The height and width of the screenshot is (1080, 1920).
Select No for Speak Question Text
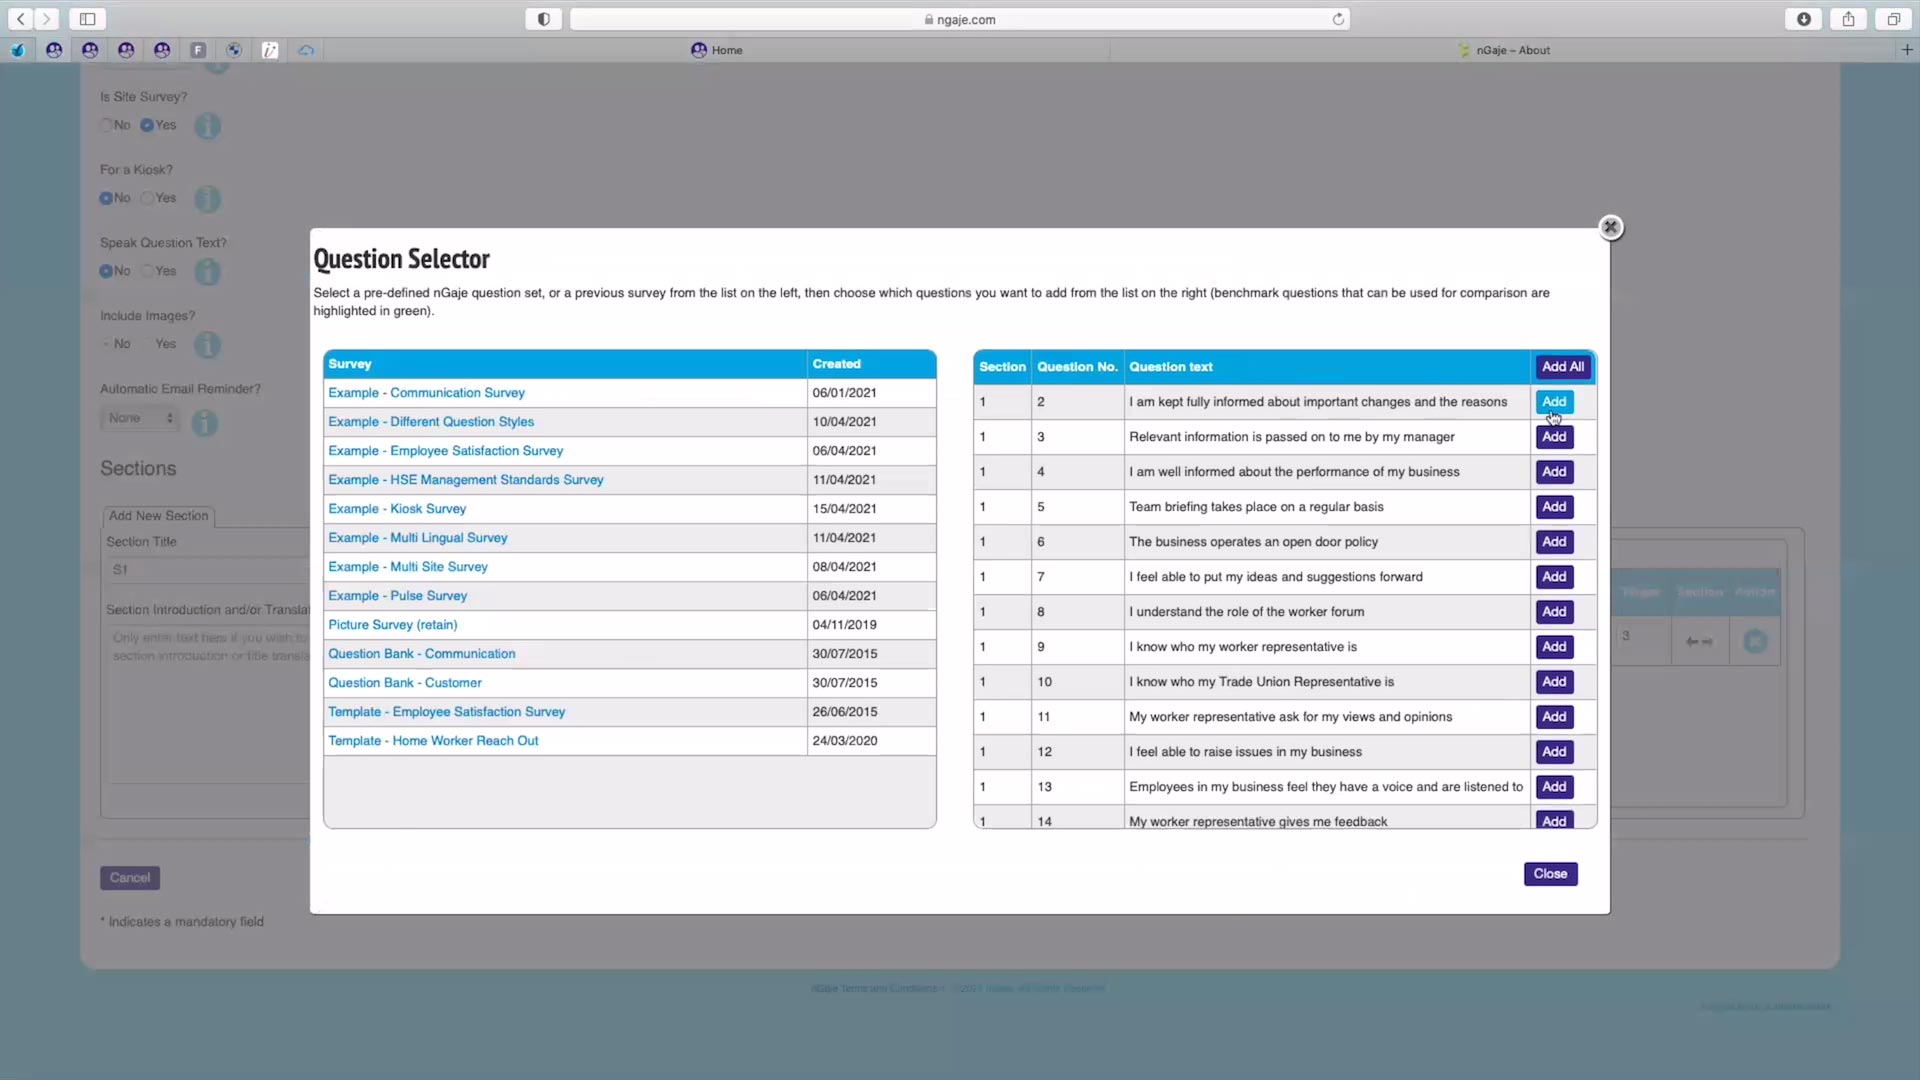(x=106, y=271)
